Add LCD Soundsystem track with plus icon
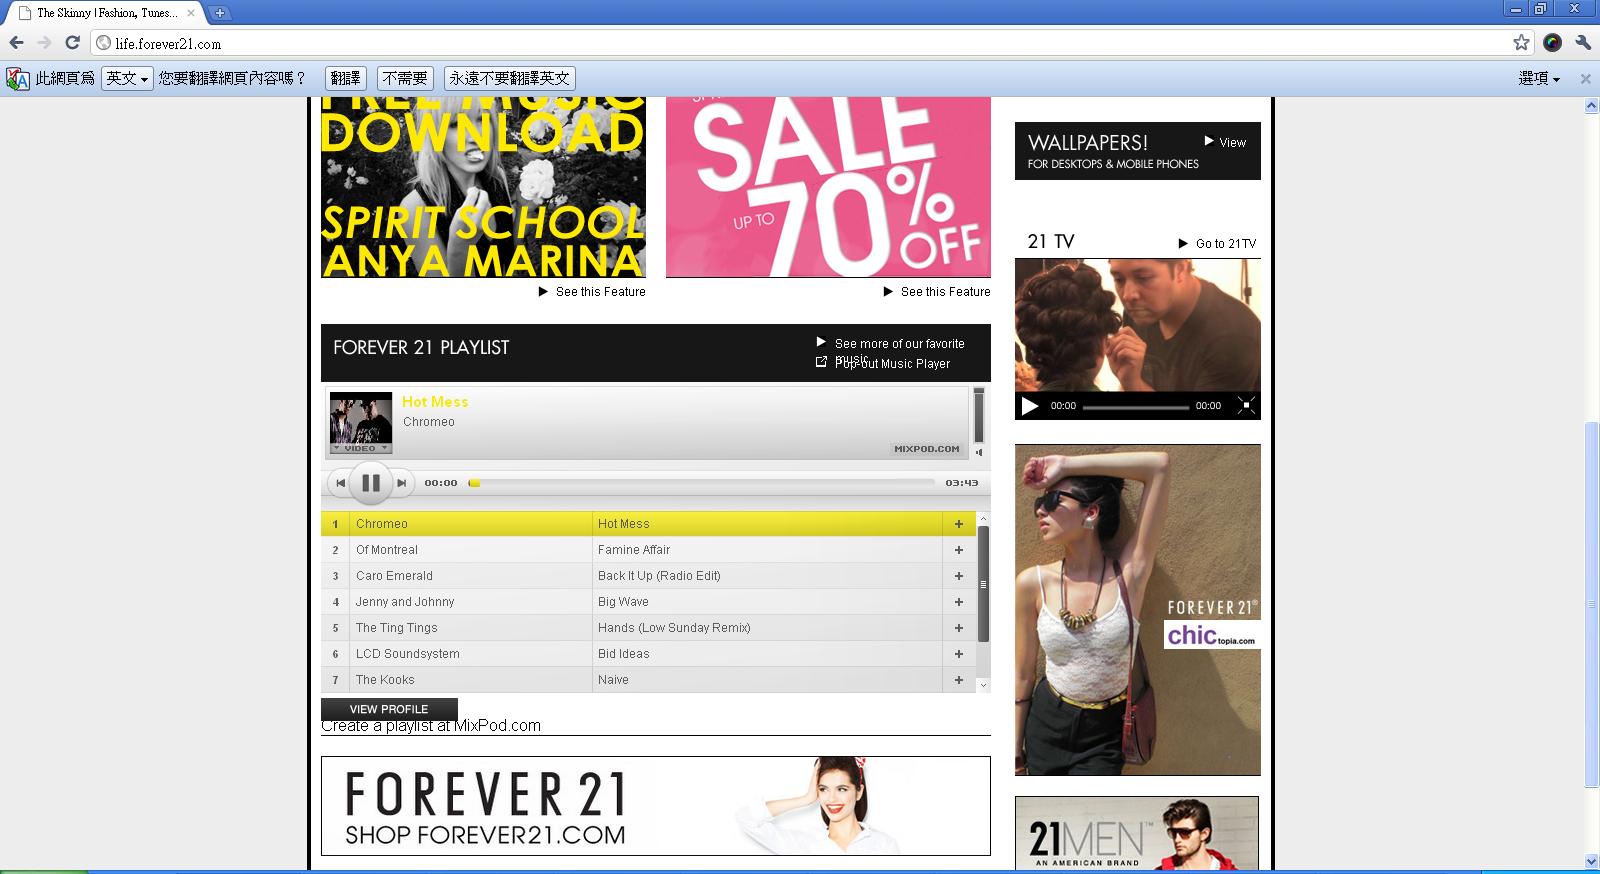This screenshot has height=874, width=1600. click(958, 654)
